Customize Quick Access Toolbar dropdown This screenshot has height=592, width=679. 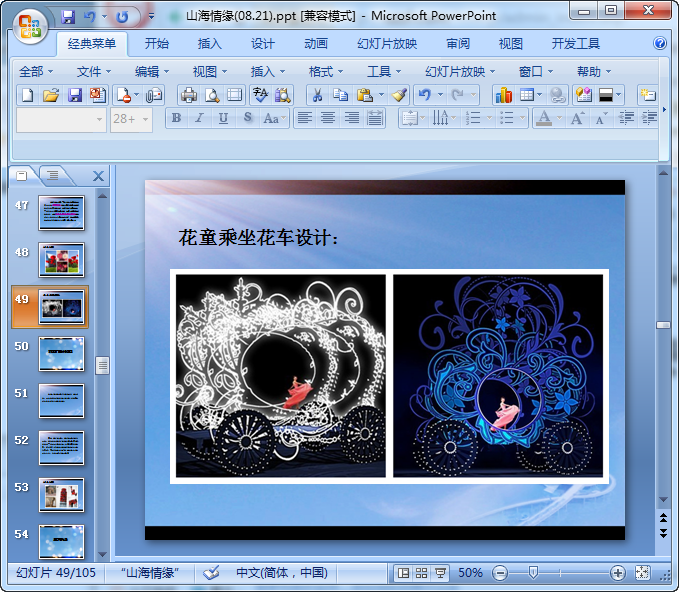151,16
